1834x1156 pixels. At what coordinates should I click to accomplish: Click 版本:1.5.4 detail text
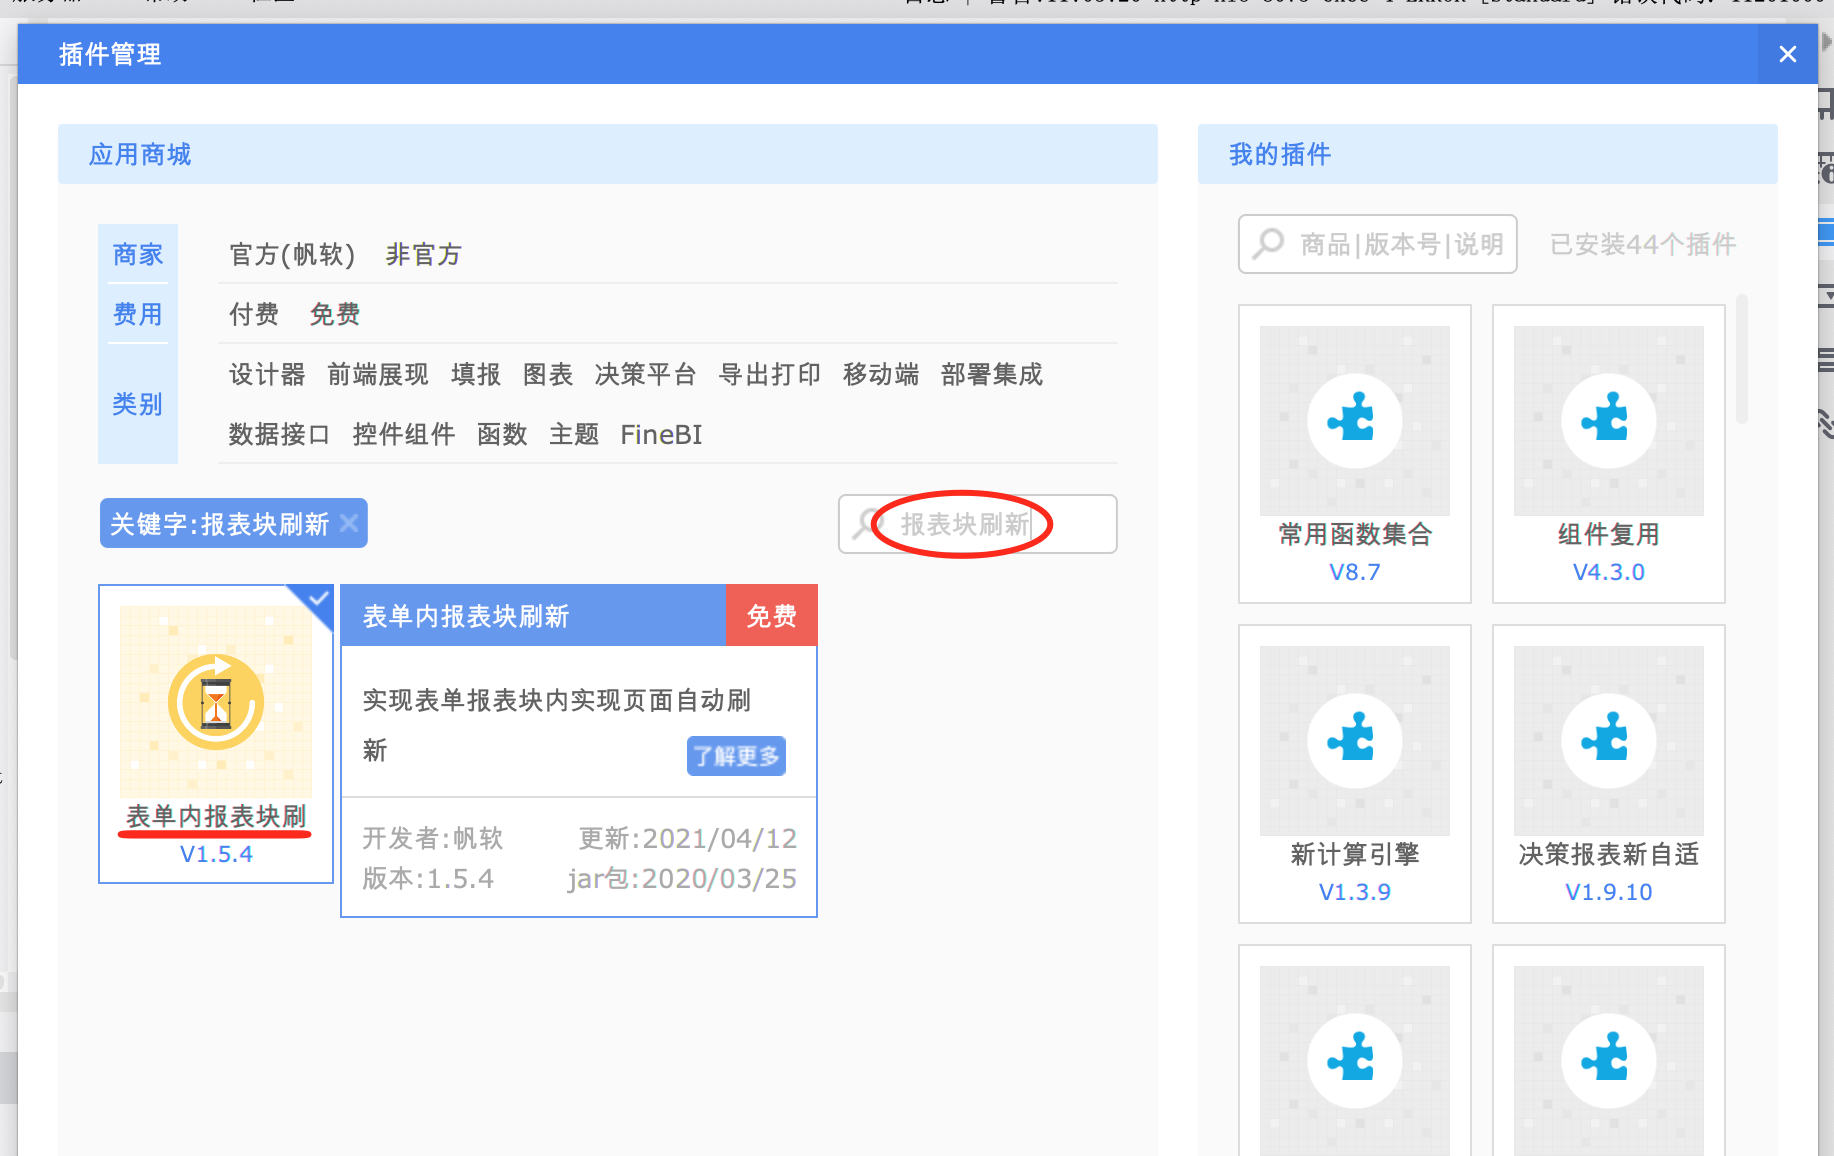click(x=428, y=878)
